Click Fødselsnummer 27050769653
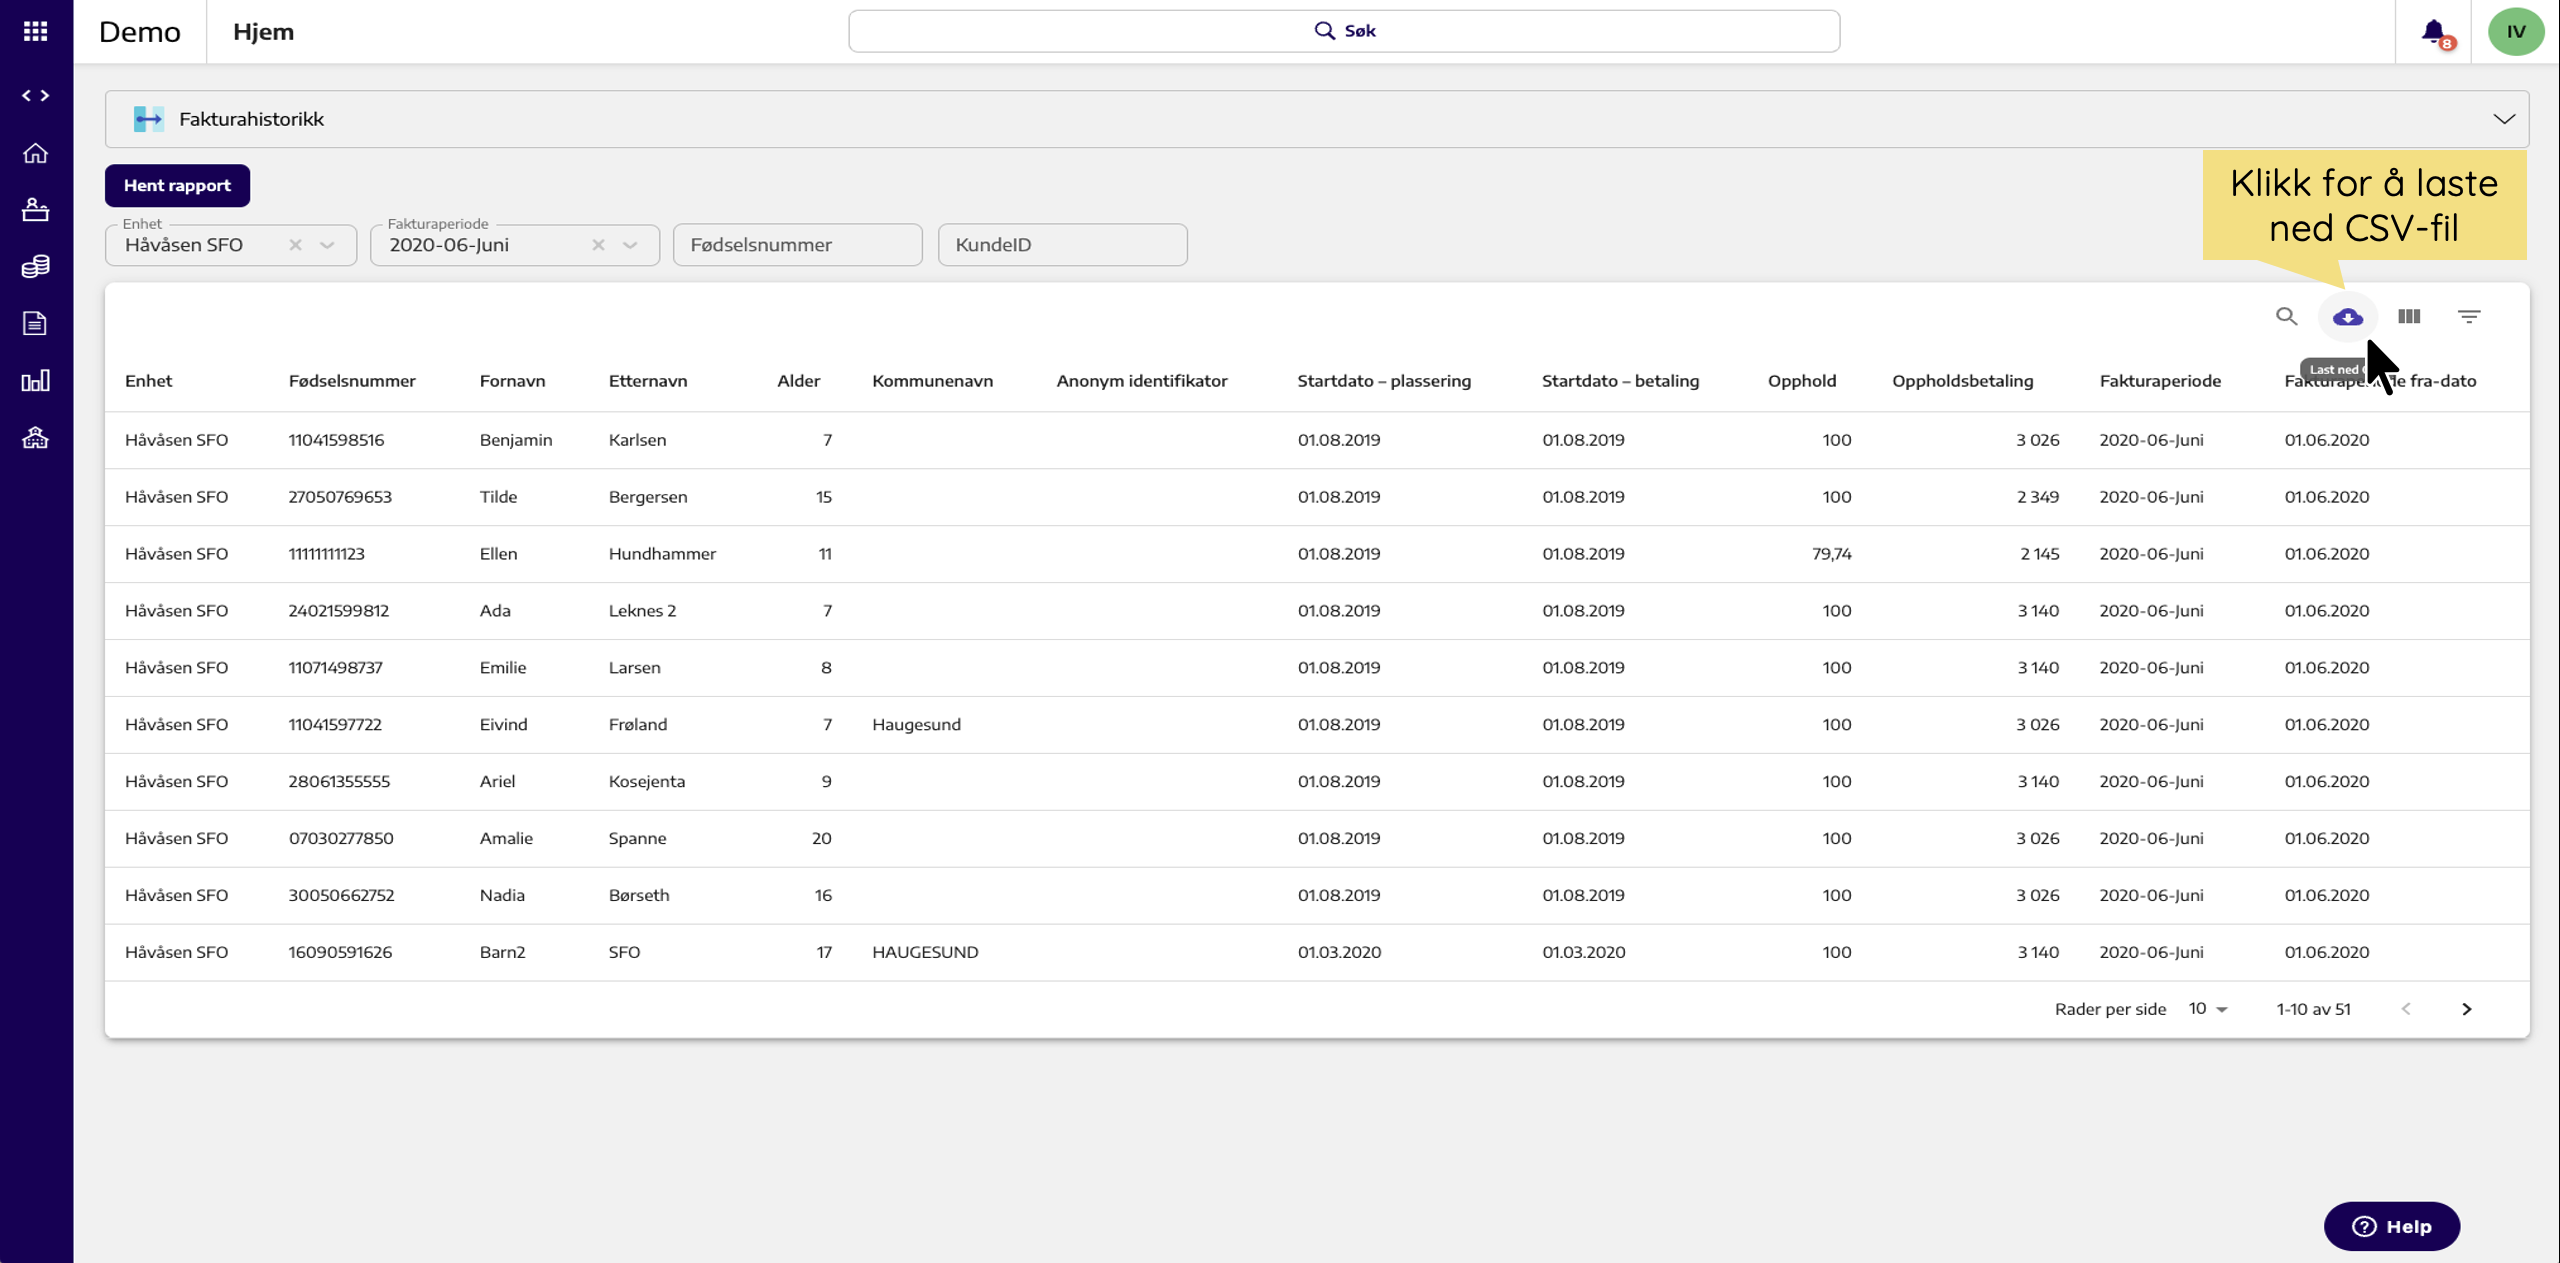 pyautogui.click(x=340, y=497)
